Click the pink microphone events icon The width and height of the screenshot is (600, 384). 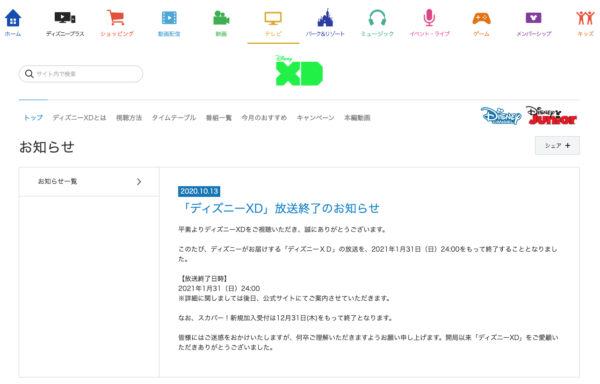tap(429, 18)
